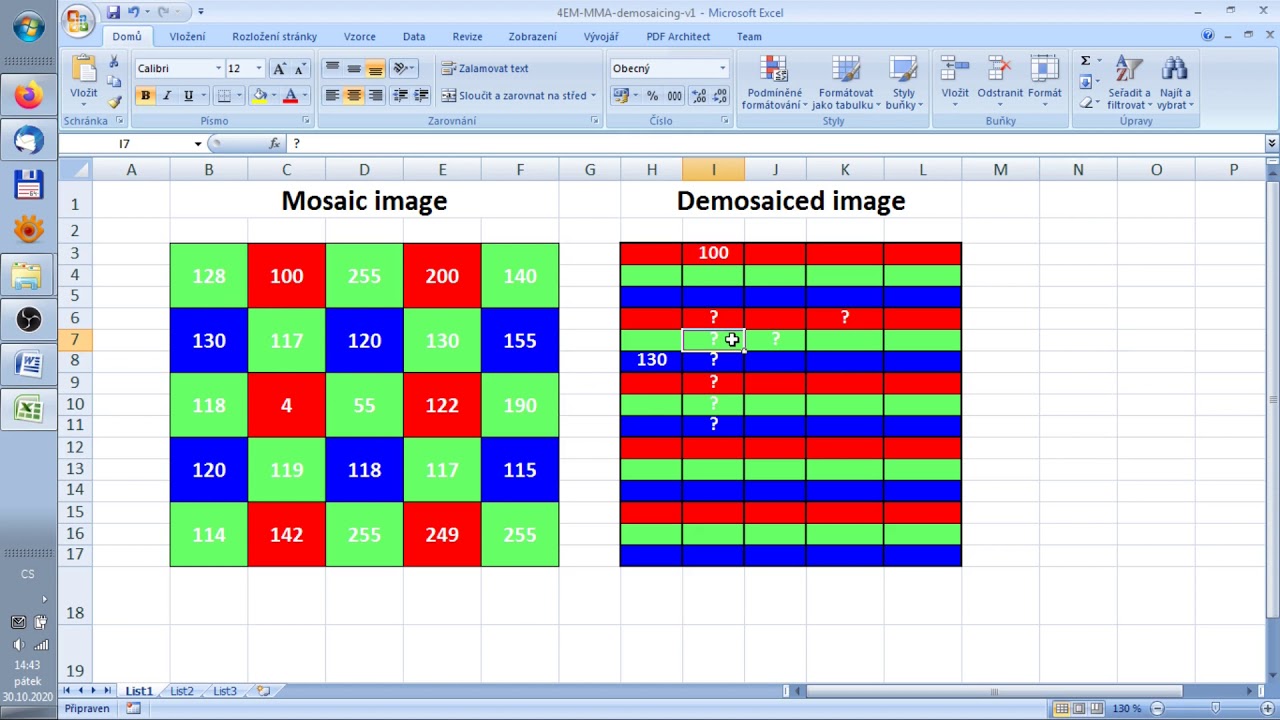The height and width of the screenshot is (720, 1280).
Task: Switch to the Vložení ribbon tab
Action: 187,36
